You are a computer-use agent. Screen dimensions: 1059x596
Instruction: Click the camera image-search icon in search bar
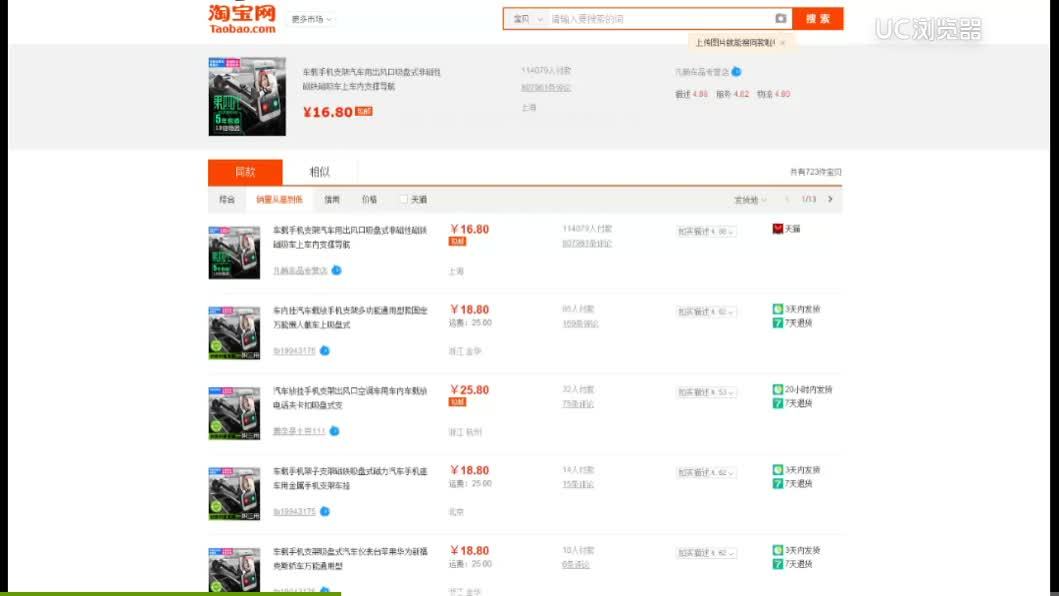click(x=780, y=19)
